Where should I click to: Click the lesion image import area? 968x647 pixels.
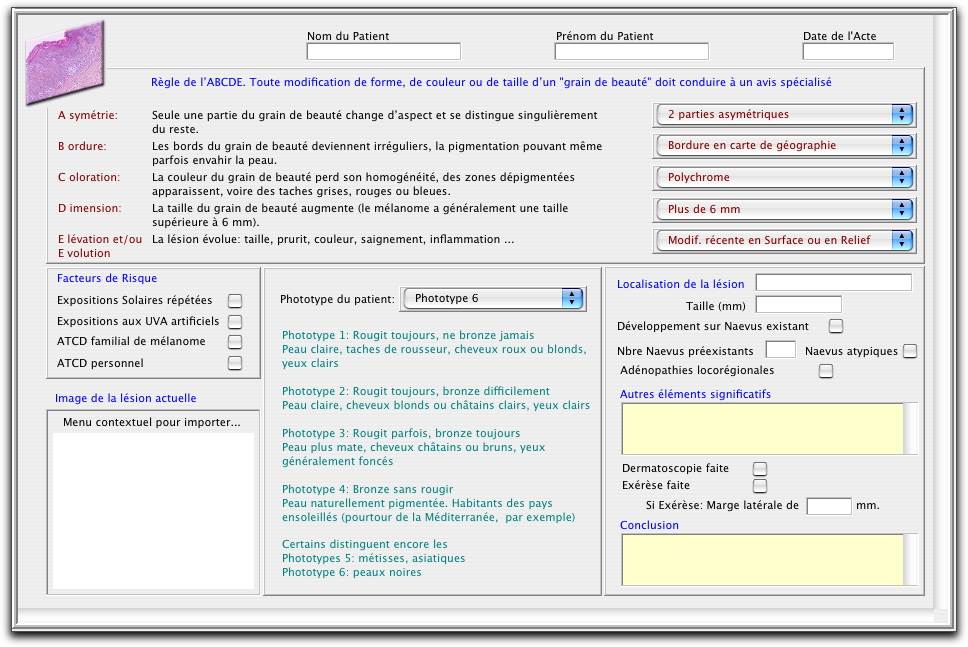153,509
